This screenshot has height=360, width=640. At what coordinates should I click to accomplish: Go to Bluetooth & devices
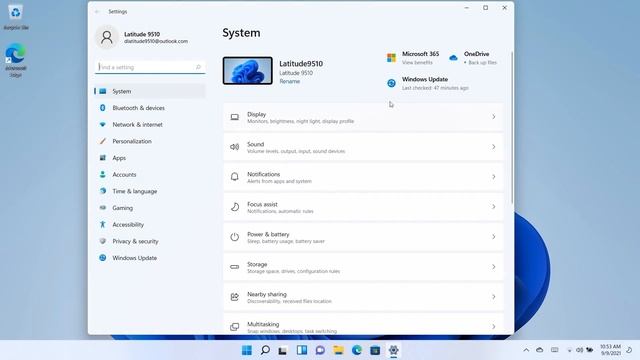150,108
